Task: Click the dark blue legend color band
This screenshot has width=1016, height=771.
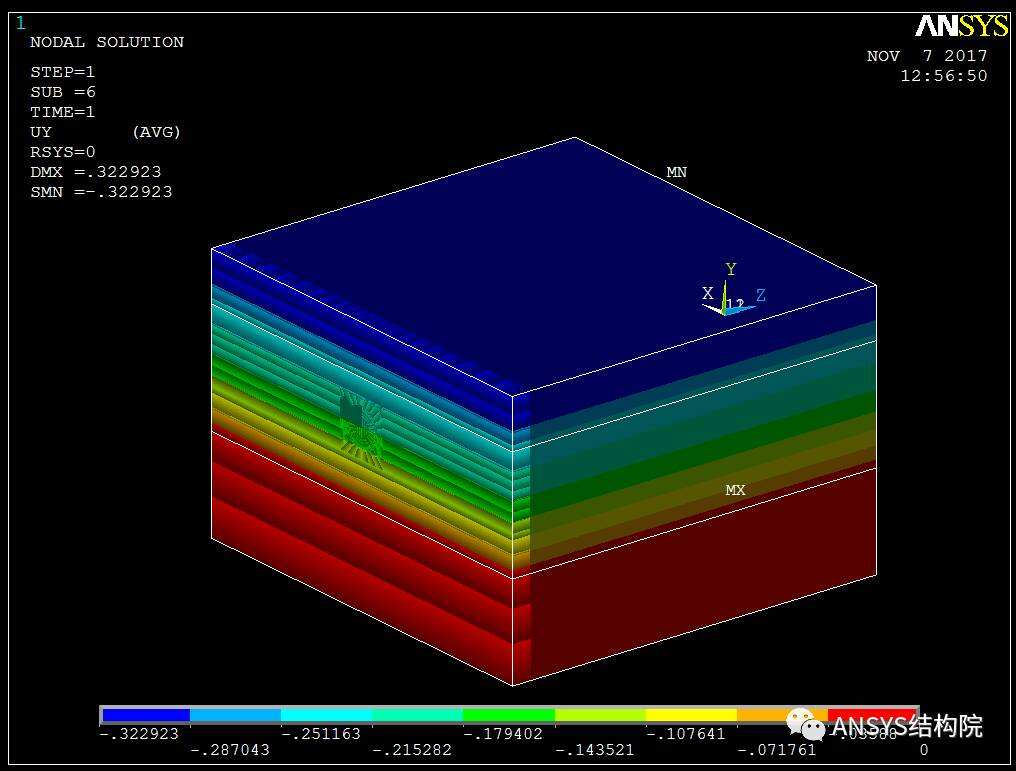Action: pyautogui.click(x=146, y=715)
